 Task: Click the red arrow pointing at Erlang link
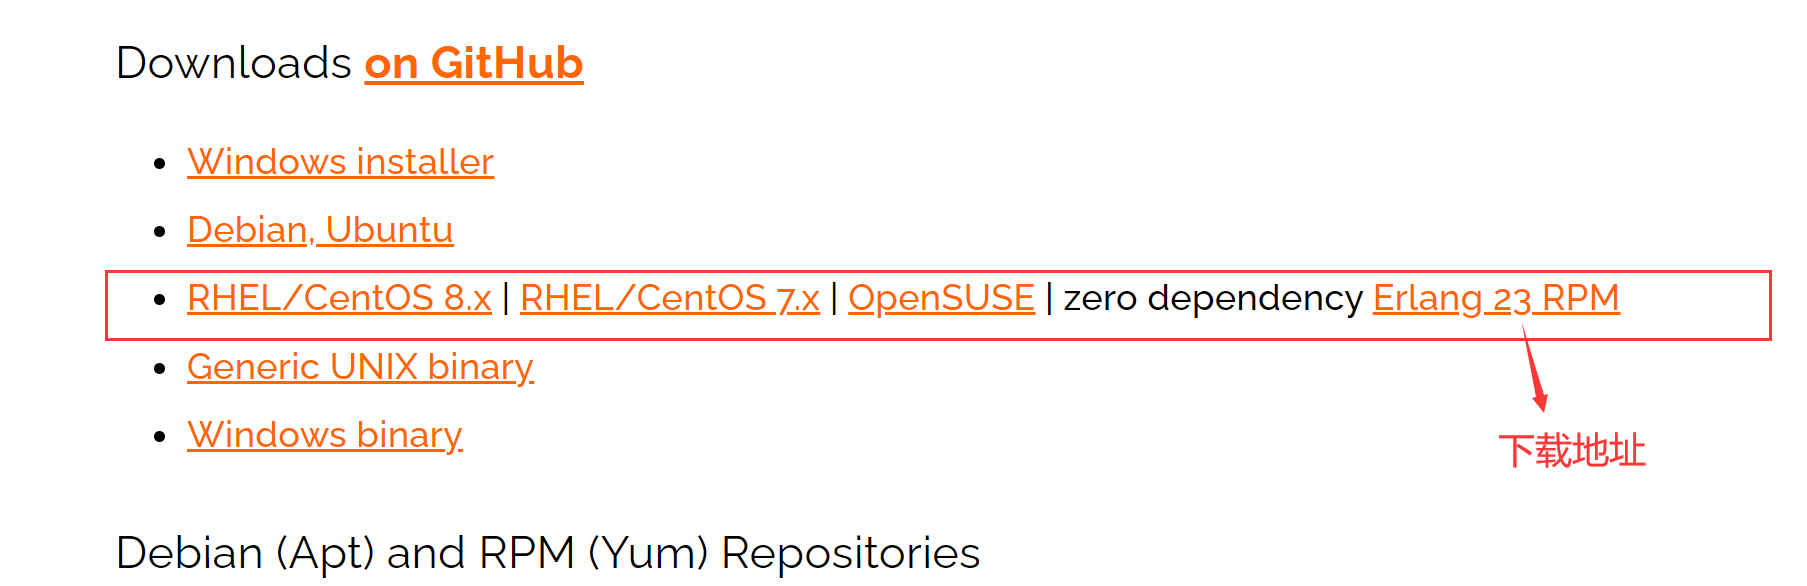[1535, 367]
